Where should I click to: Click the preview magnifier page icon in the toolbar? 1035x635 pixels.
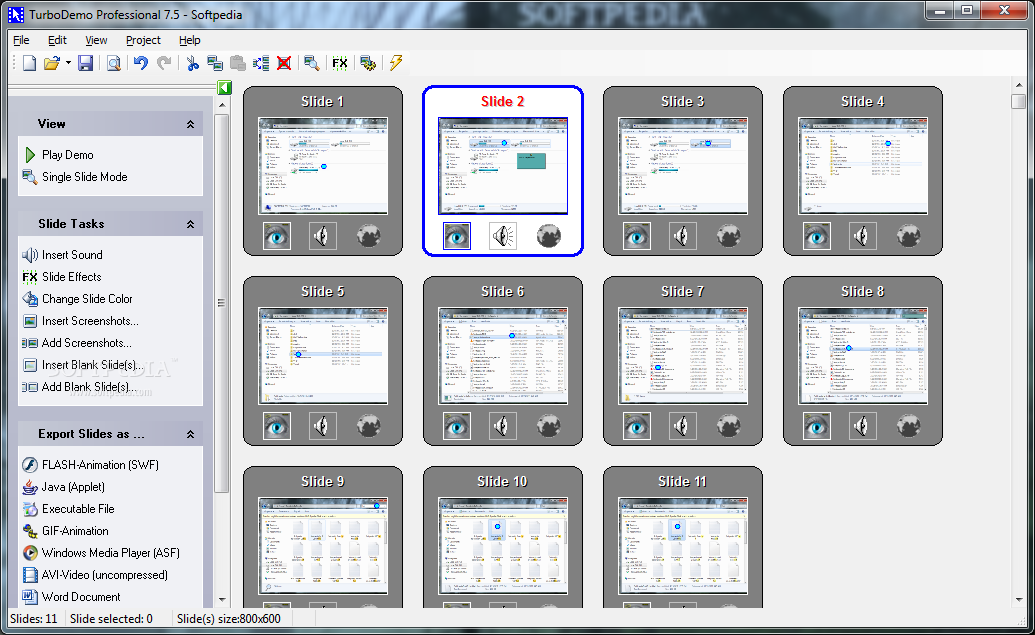pyautogui.click(x=114, y=63)
